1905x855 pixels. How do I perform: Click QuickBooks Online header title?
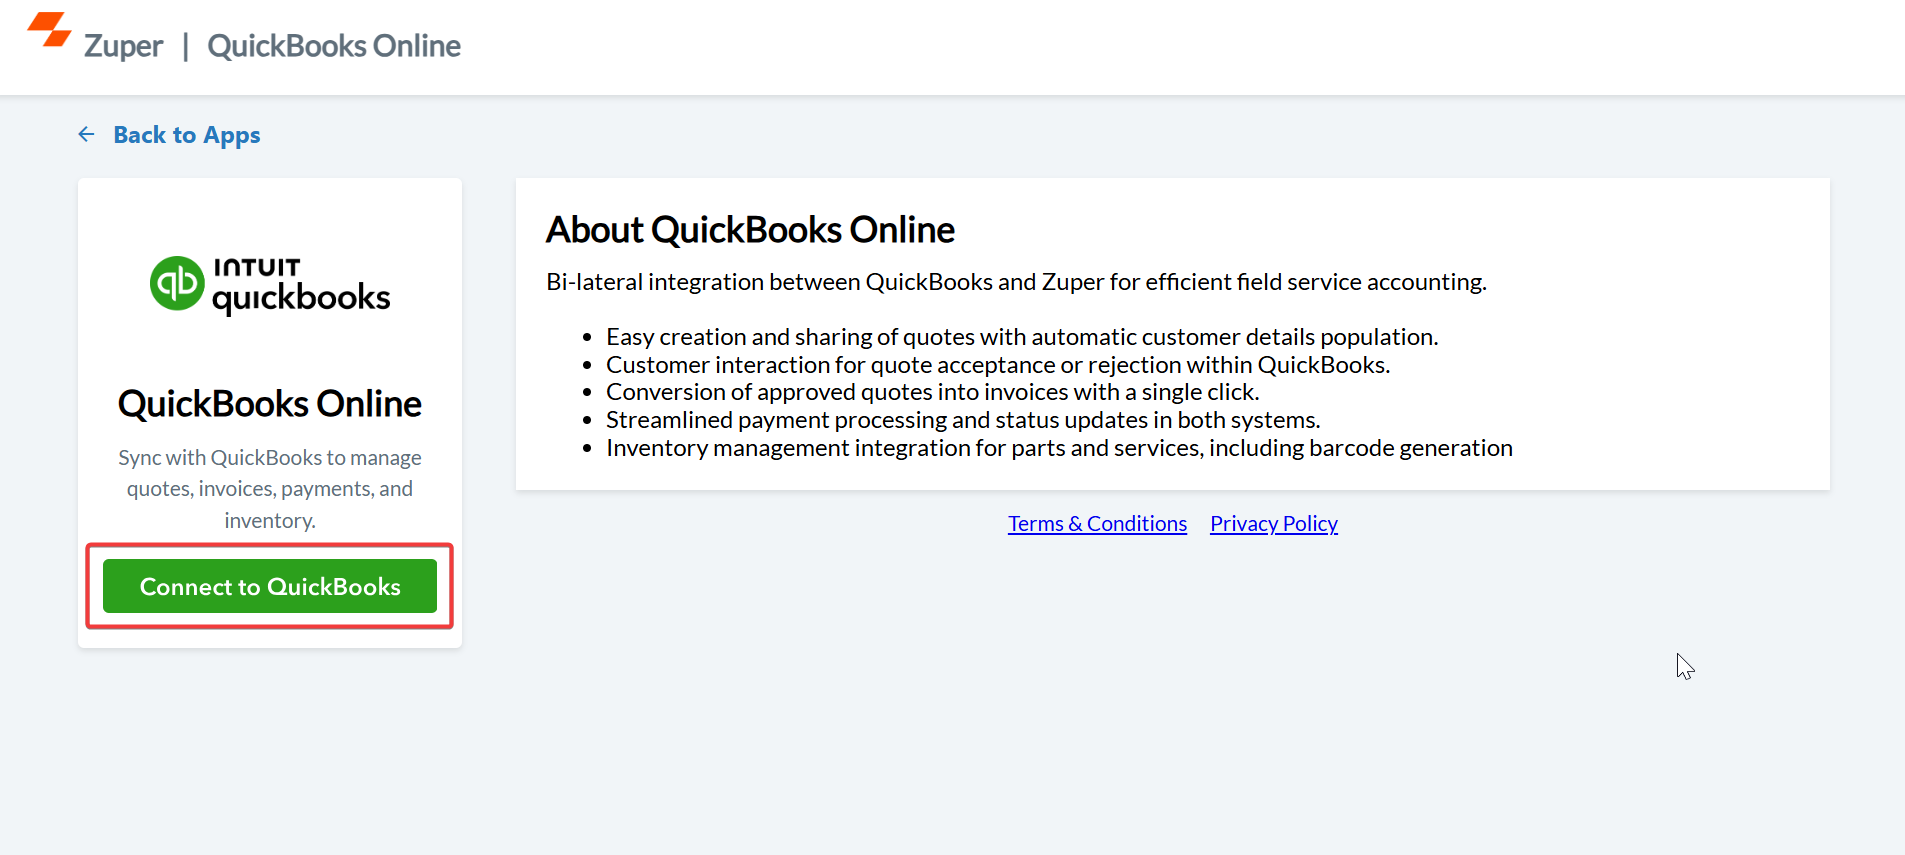pos(334,46)
